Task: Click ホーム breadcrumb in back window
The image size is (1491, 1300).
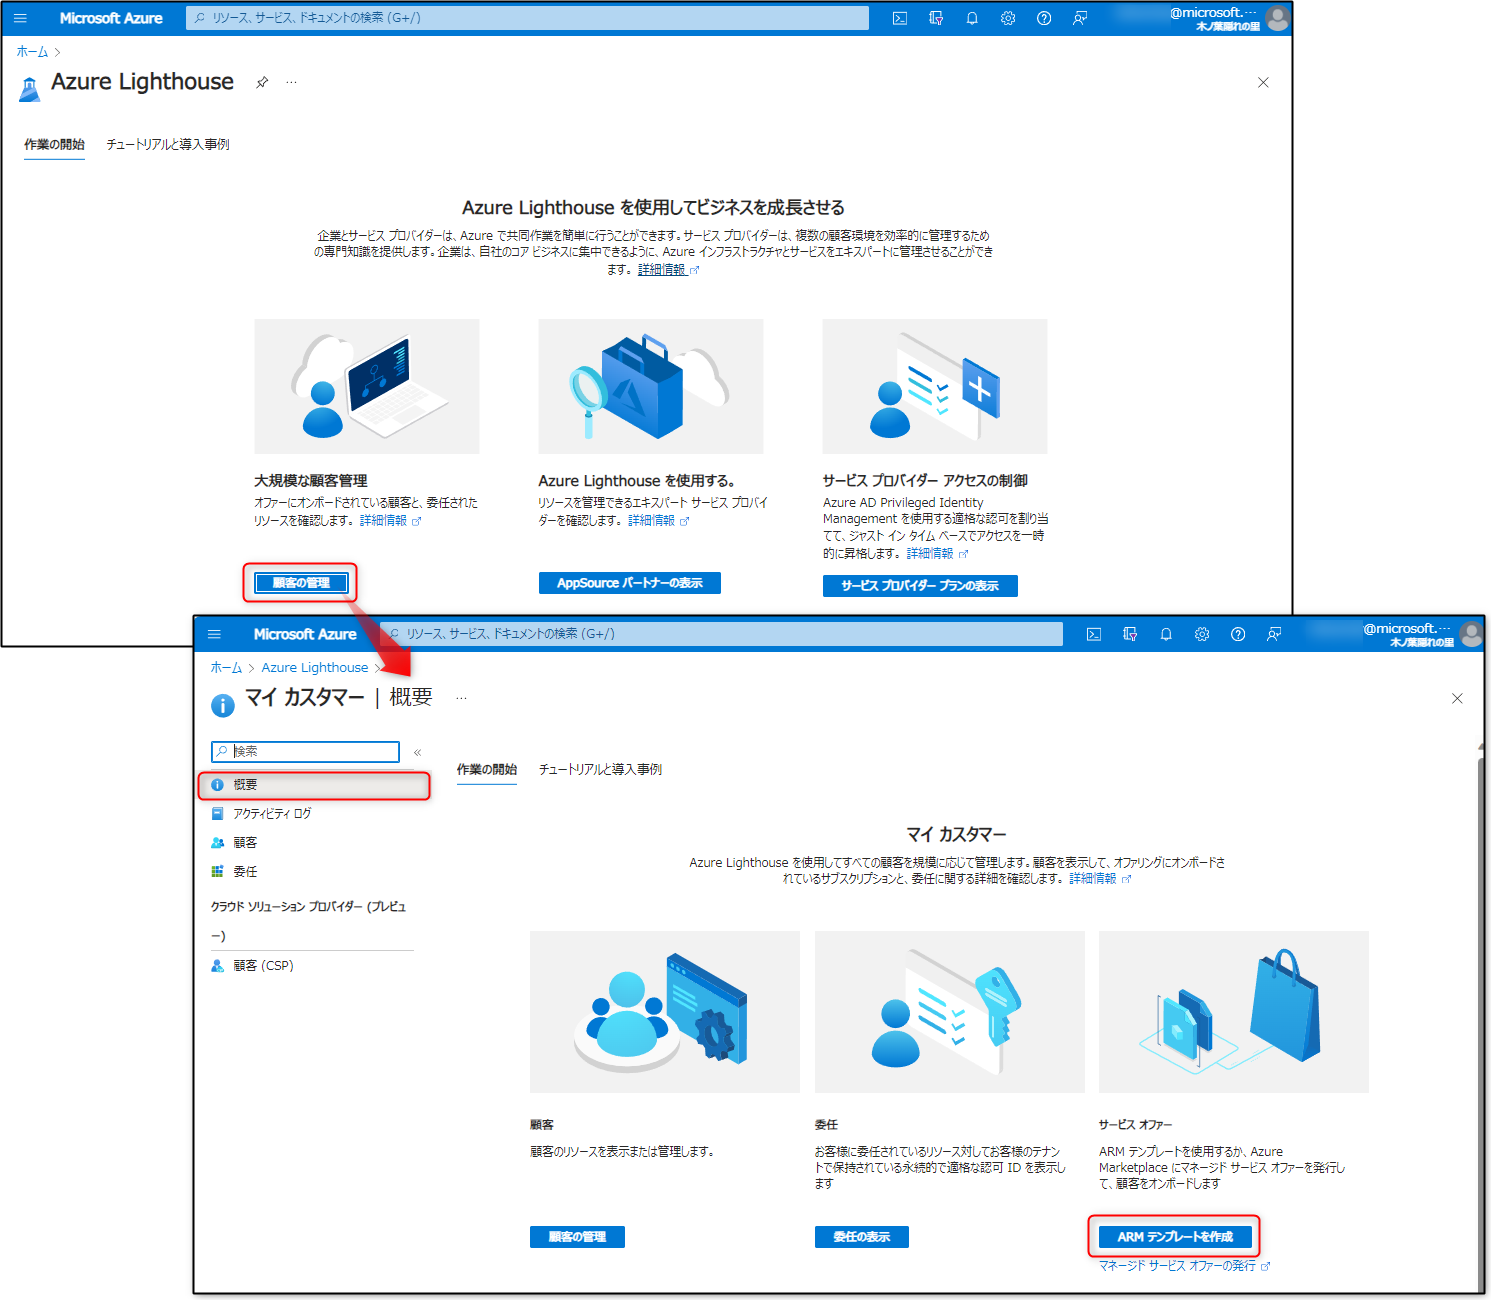Action: click(x=32, y=52)
